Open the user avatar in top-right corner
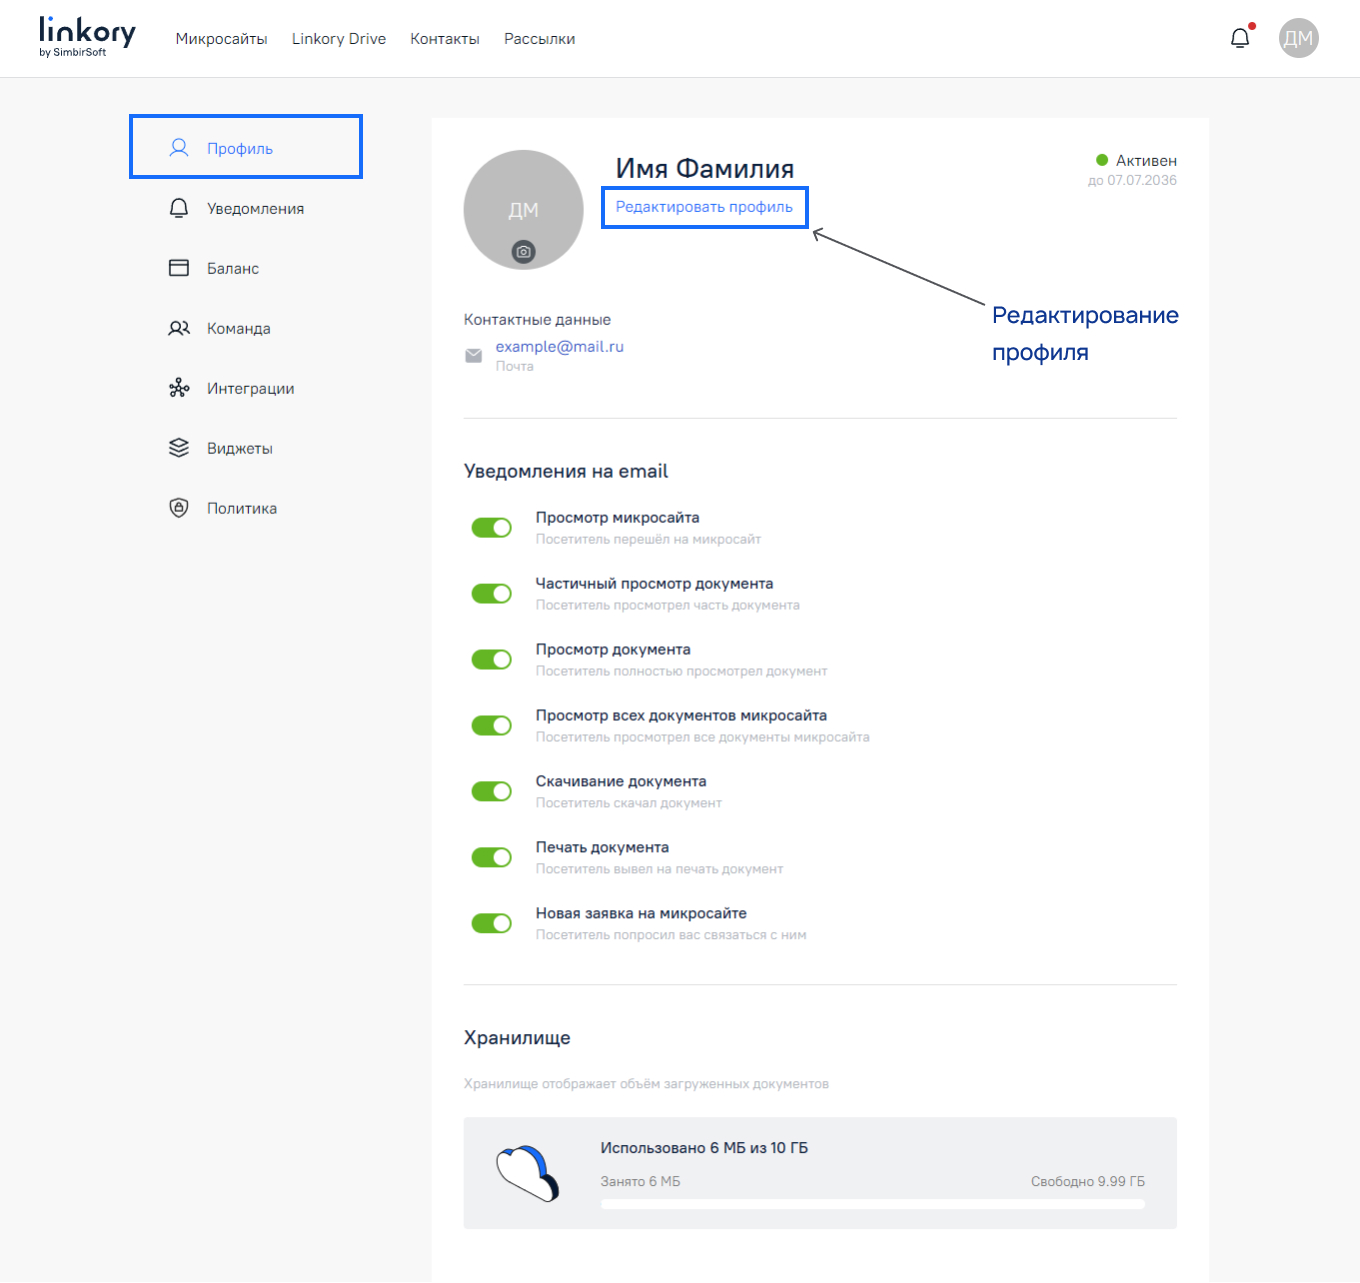 coord(1298,38)
